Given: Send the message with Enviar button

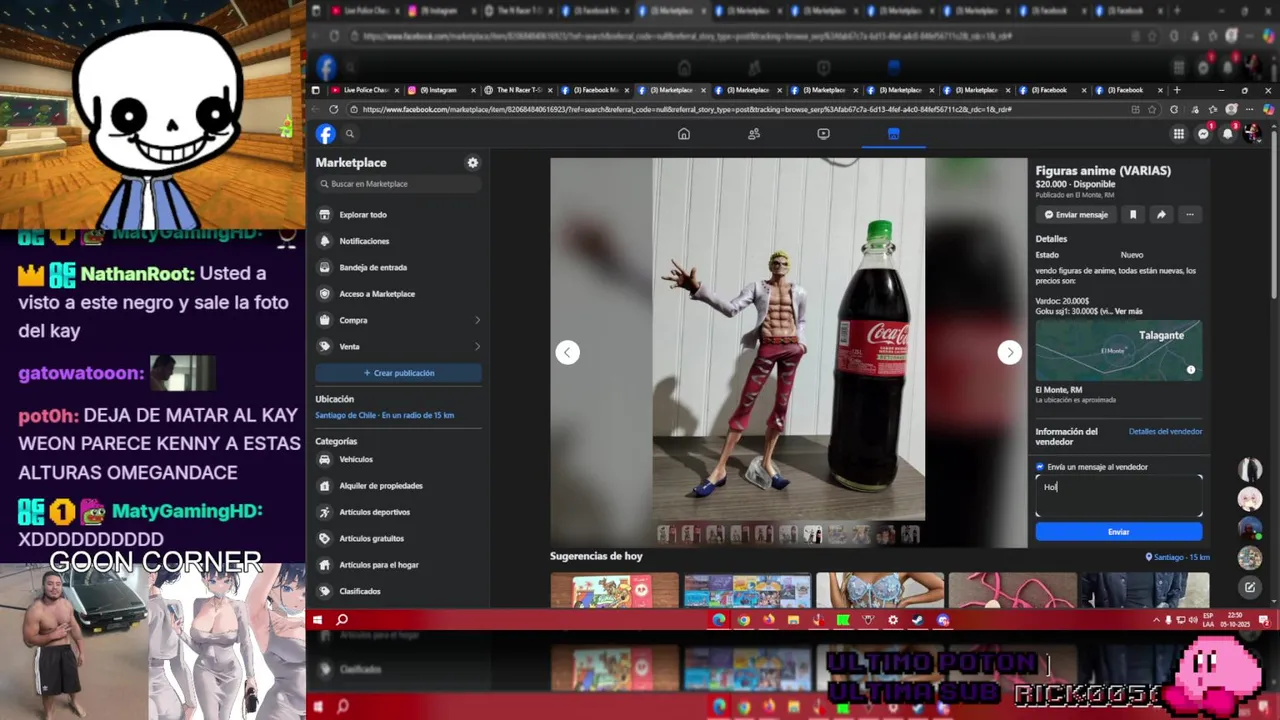Looking at the screenshot, I should pyautogui.click(x=1119, y=532).
